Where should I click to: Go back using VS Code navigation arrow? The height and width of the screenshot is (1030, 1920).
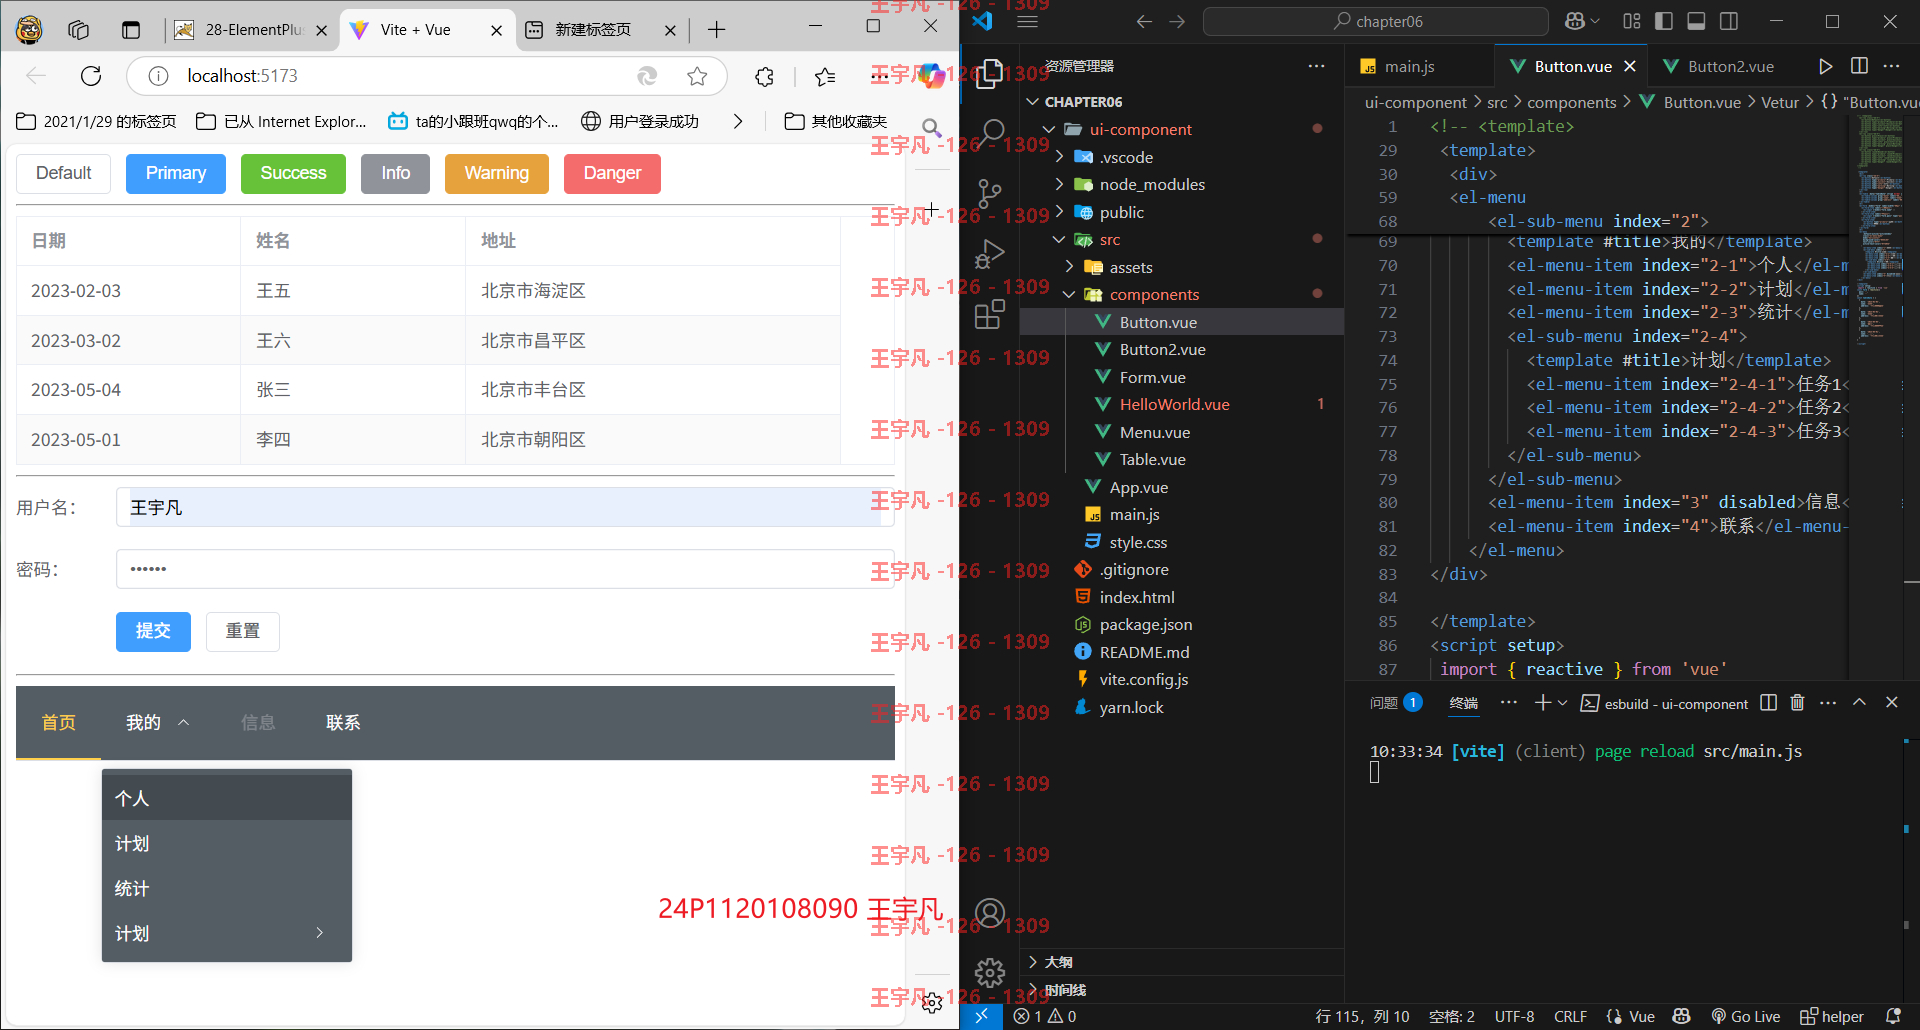[x=1145, y=21]
